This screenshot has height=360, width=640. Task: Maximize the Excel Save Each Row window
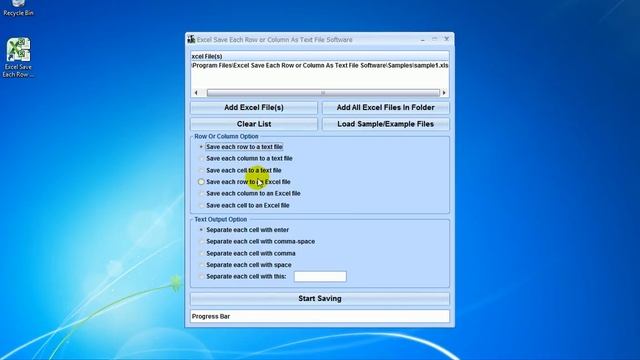[434, 40]
